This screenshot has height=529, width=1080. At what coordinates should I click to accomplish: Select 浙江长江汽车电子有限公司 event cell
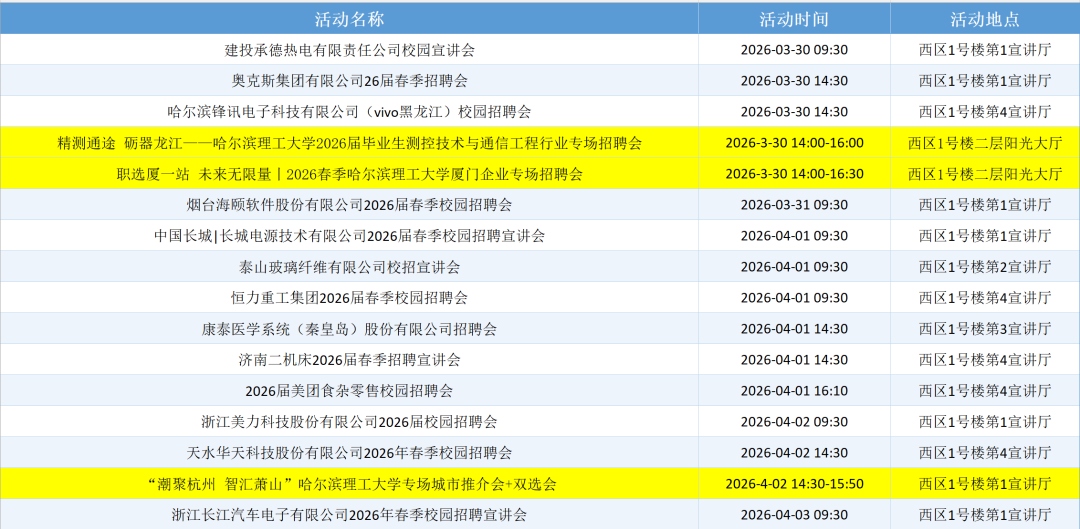tap(349, 515)
